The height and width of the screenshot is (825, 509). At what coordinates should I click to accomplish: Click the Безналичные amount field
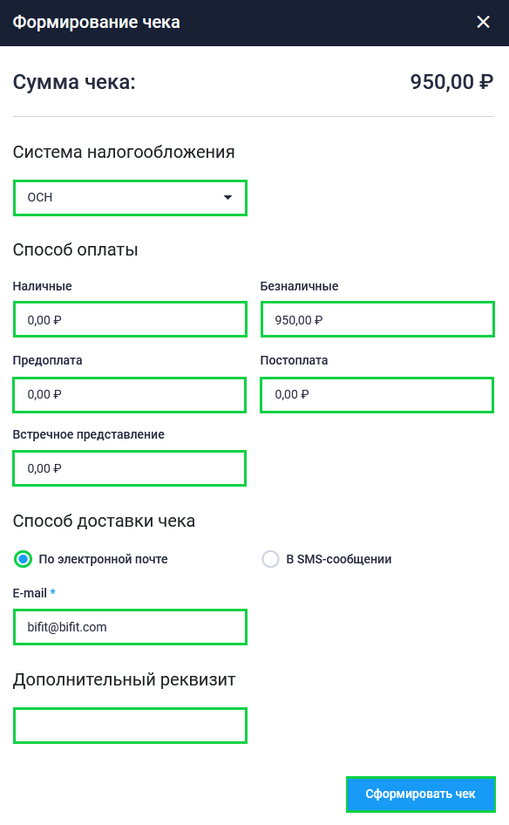pyautogui.click(x=377, y=319)
